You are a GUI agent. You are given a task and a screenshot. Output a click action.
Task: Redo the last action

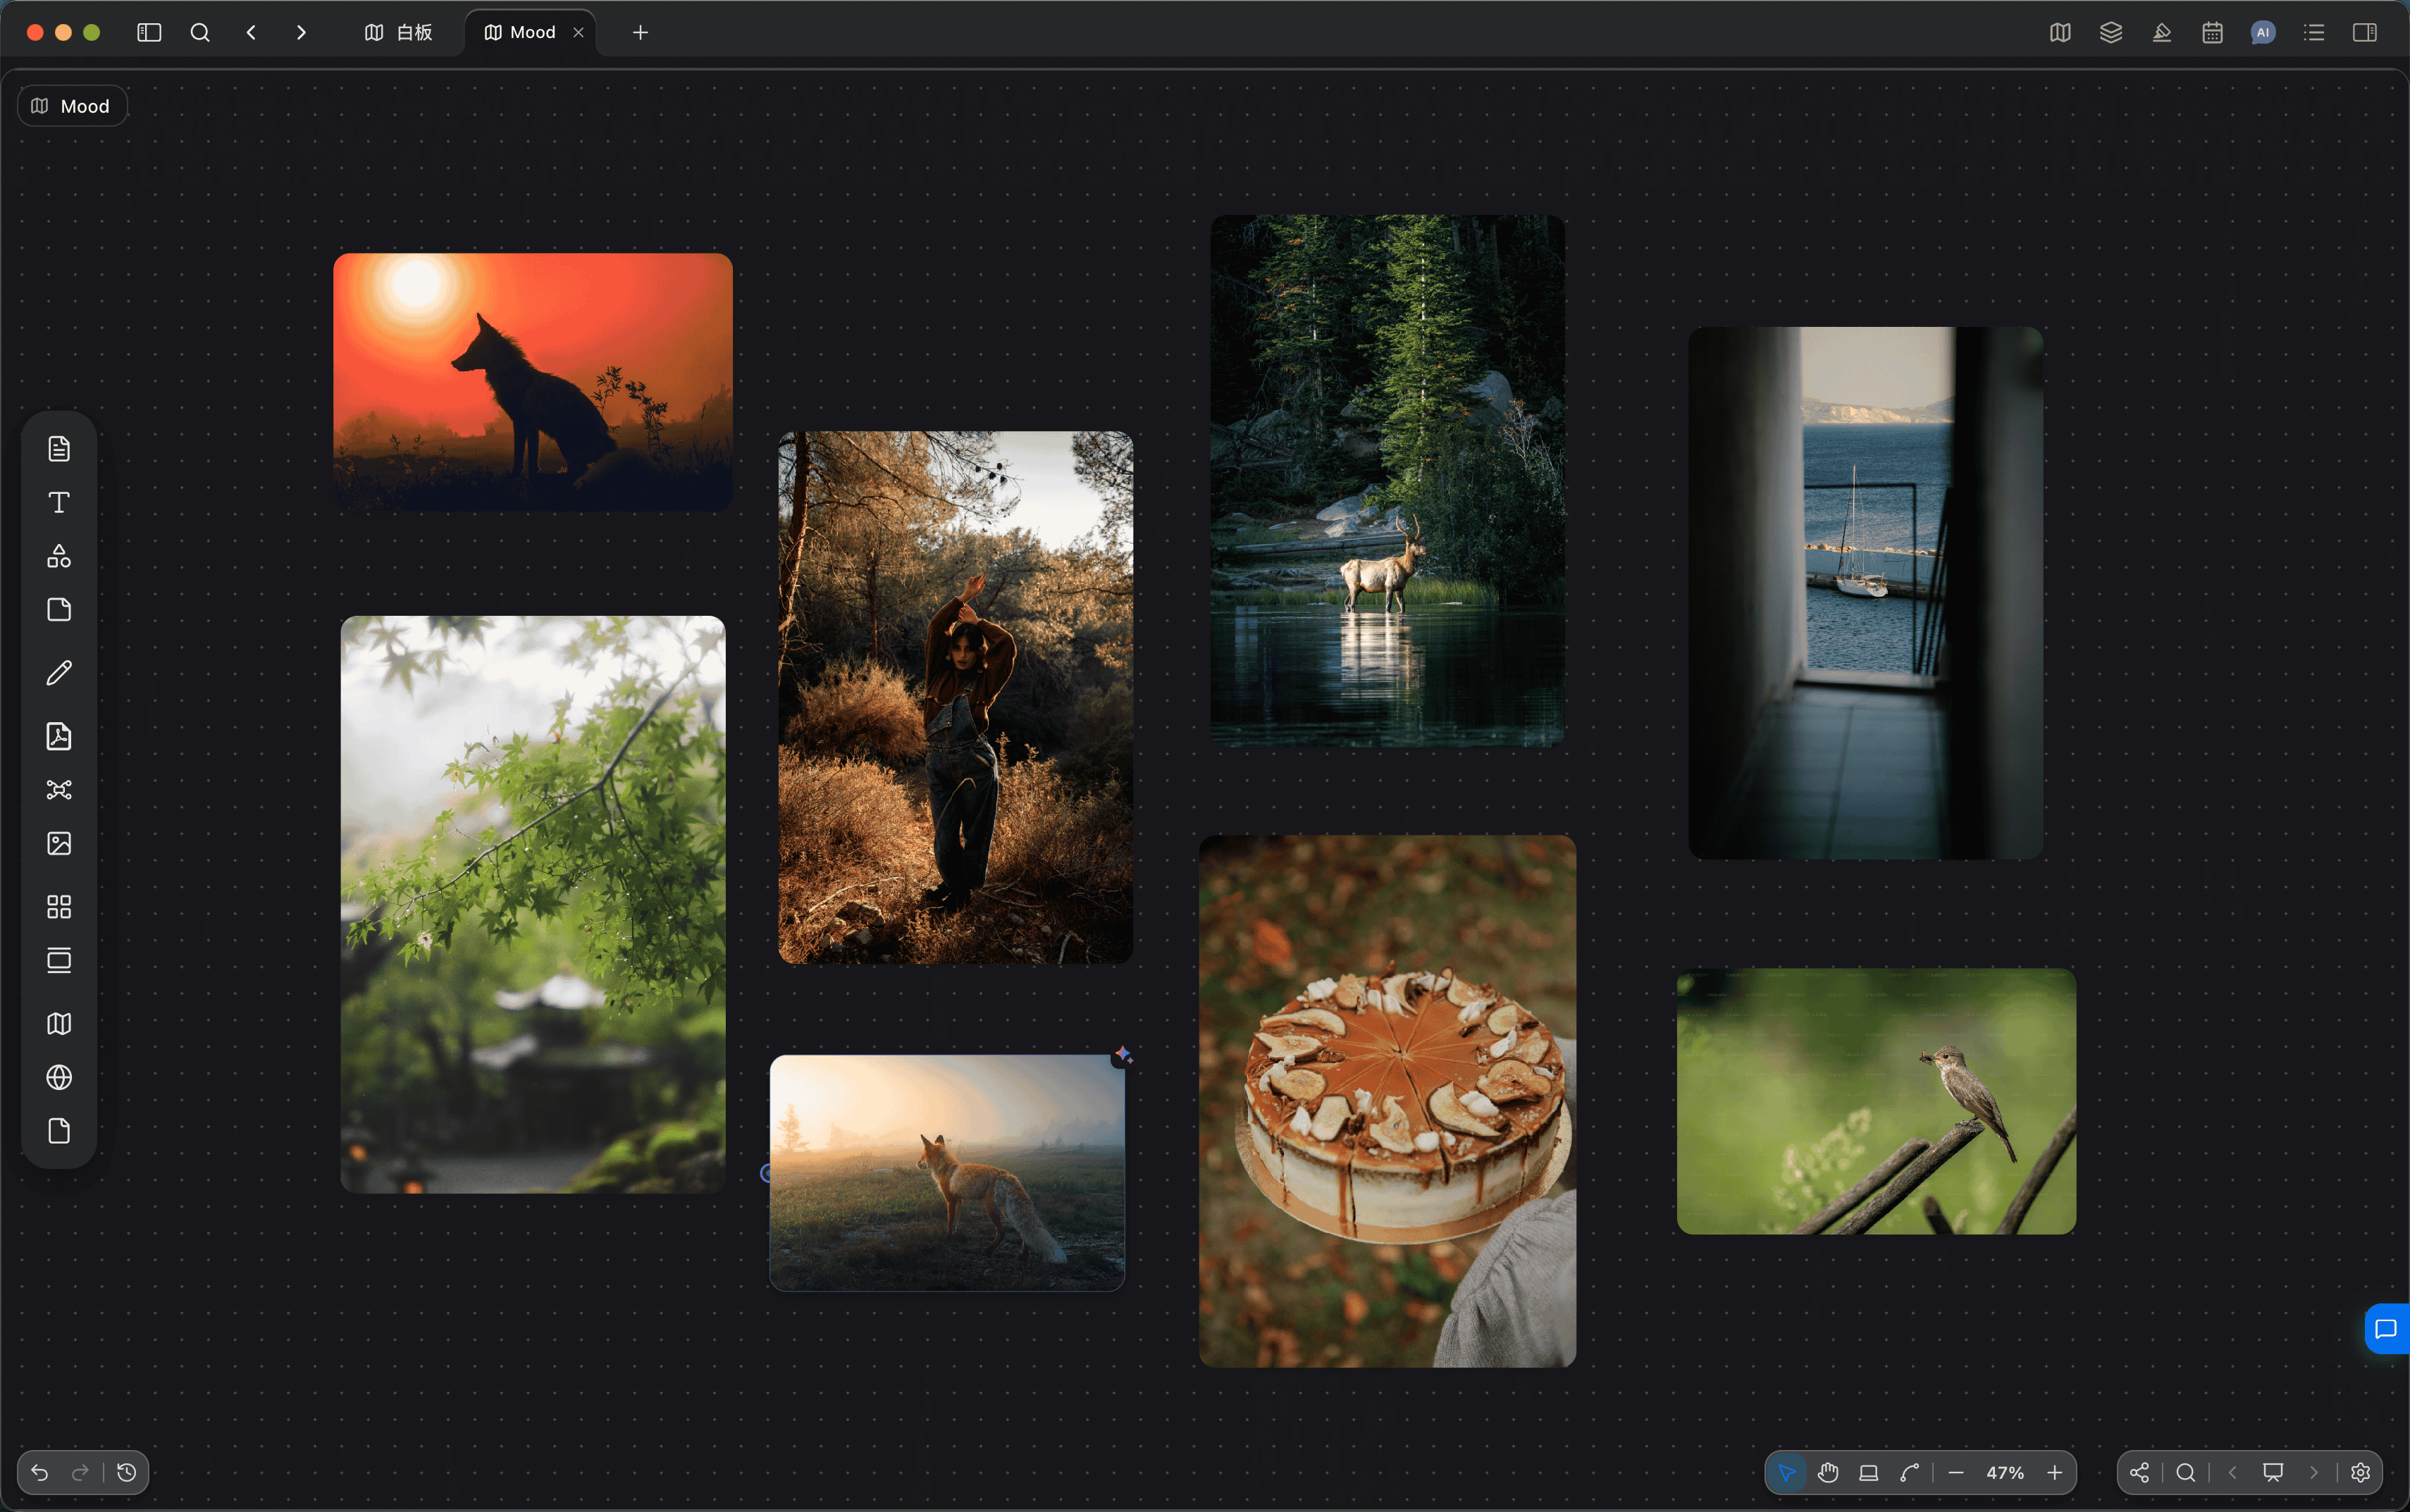tap(80, 1472)
